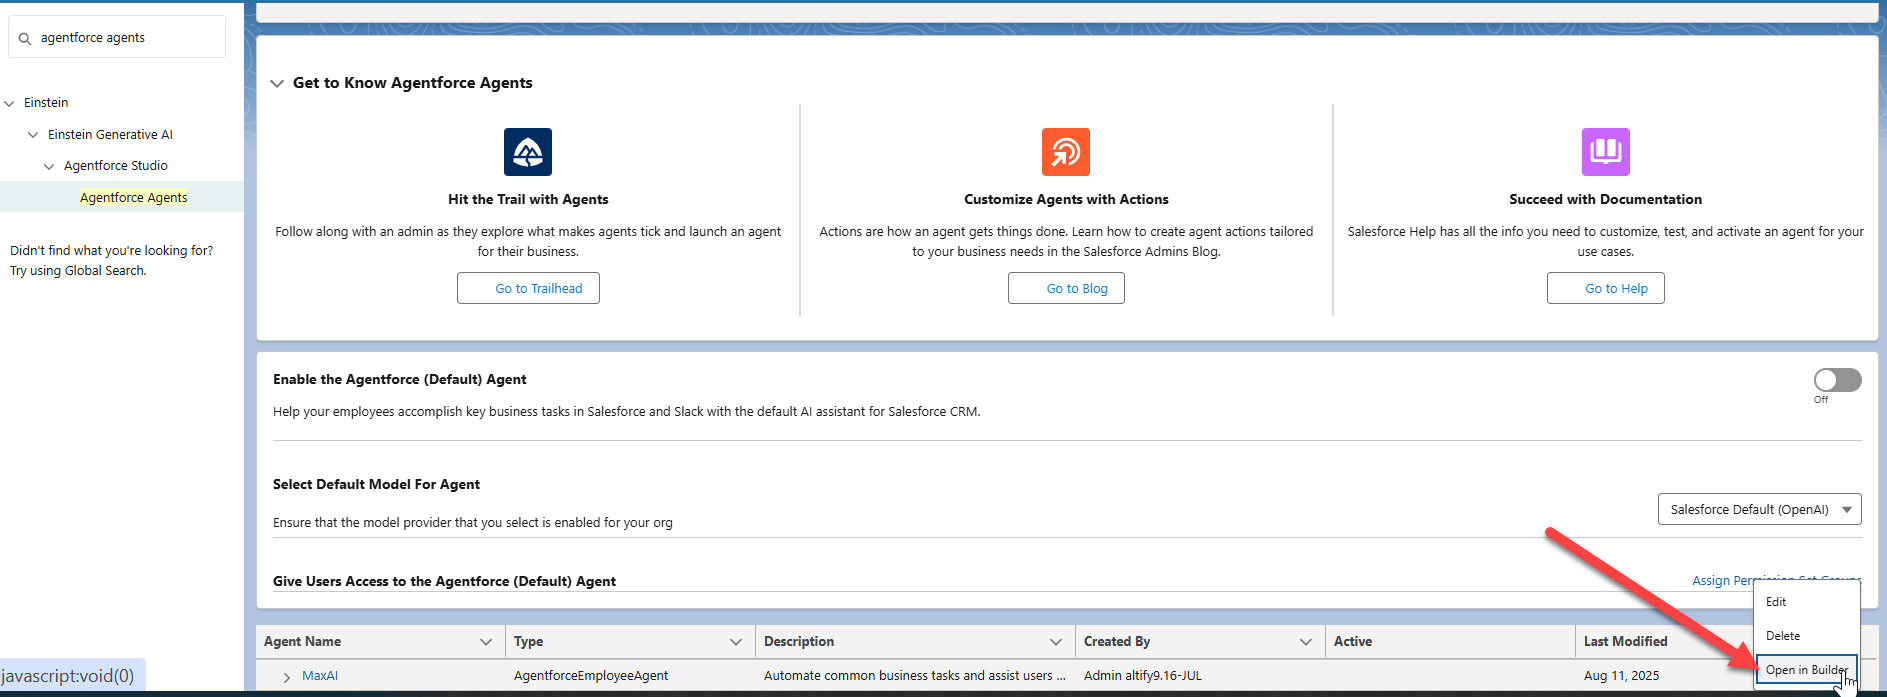The width and height of the screenshot is (1887, 697).
Task: Click the orange Customize Agents actions icon
Action: pyautogui.click(x=1066, y=152)
